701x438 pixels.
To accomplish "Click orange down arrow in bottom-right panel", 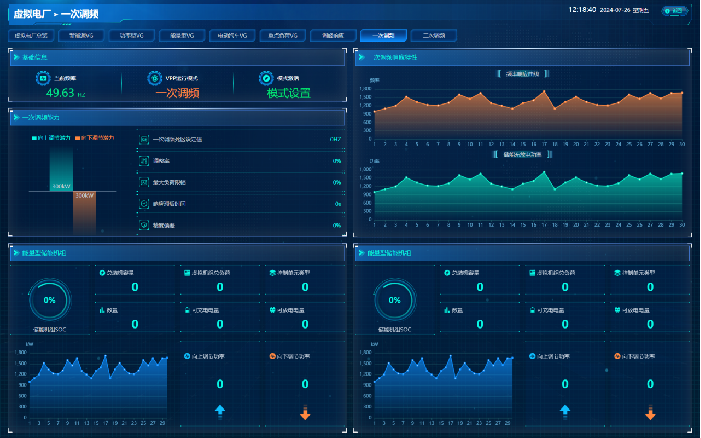I will coord(650,413).
